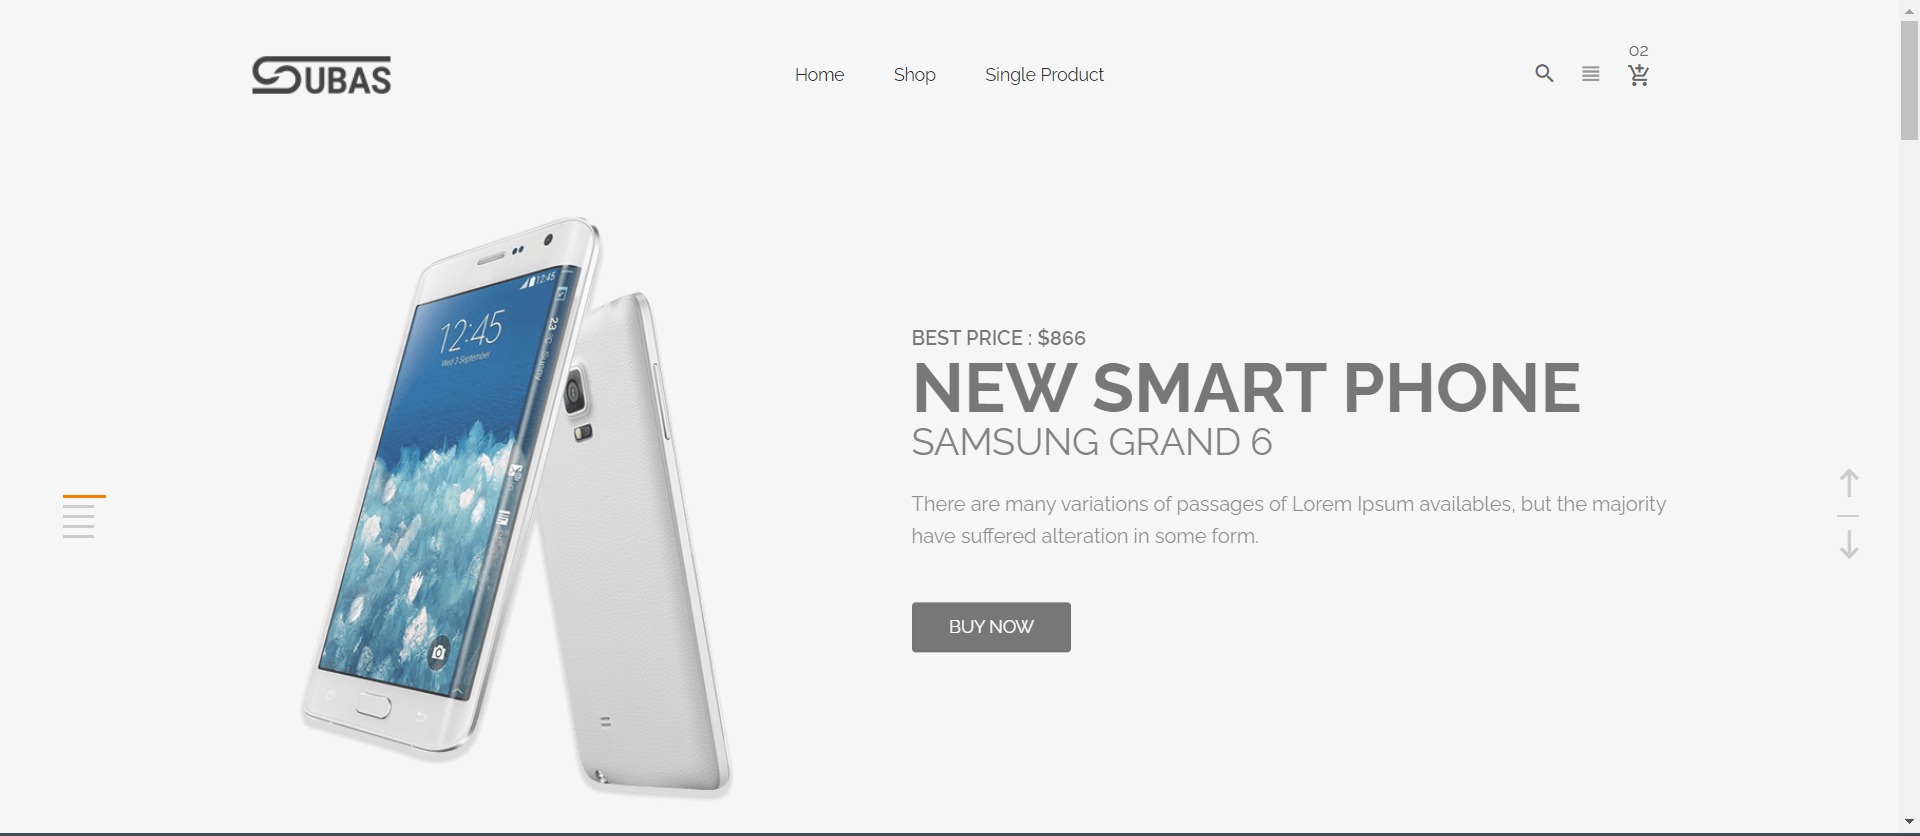This screenshot has height=836, width=1920.
Task: Advance to next slide with down arrow
Action: click(x=1849, y=545)
